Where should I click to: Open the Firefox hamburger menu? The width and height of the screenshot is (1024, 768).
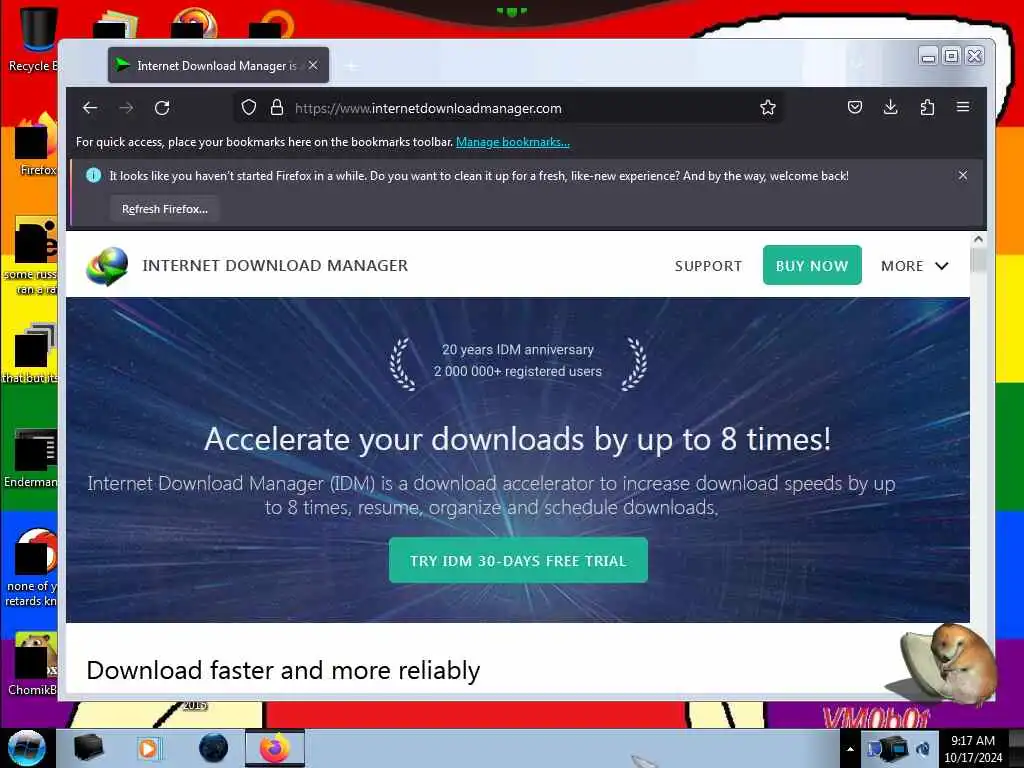(x=963, y=106)
